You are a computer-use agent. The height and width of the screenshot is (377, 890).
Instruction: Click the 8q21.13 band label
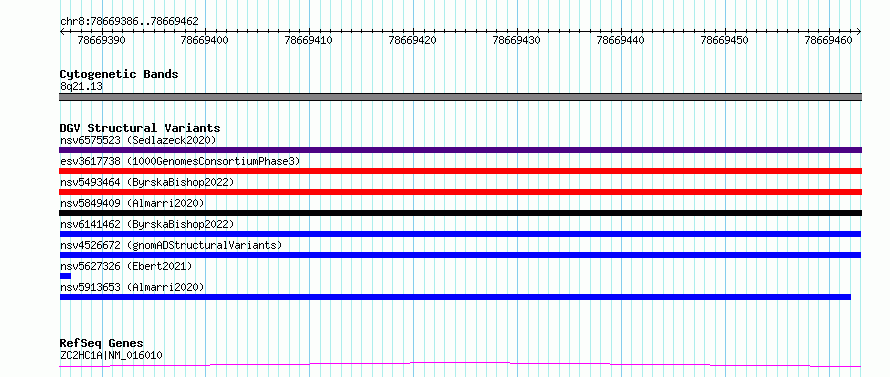81,87
